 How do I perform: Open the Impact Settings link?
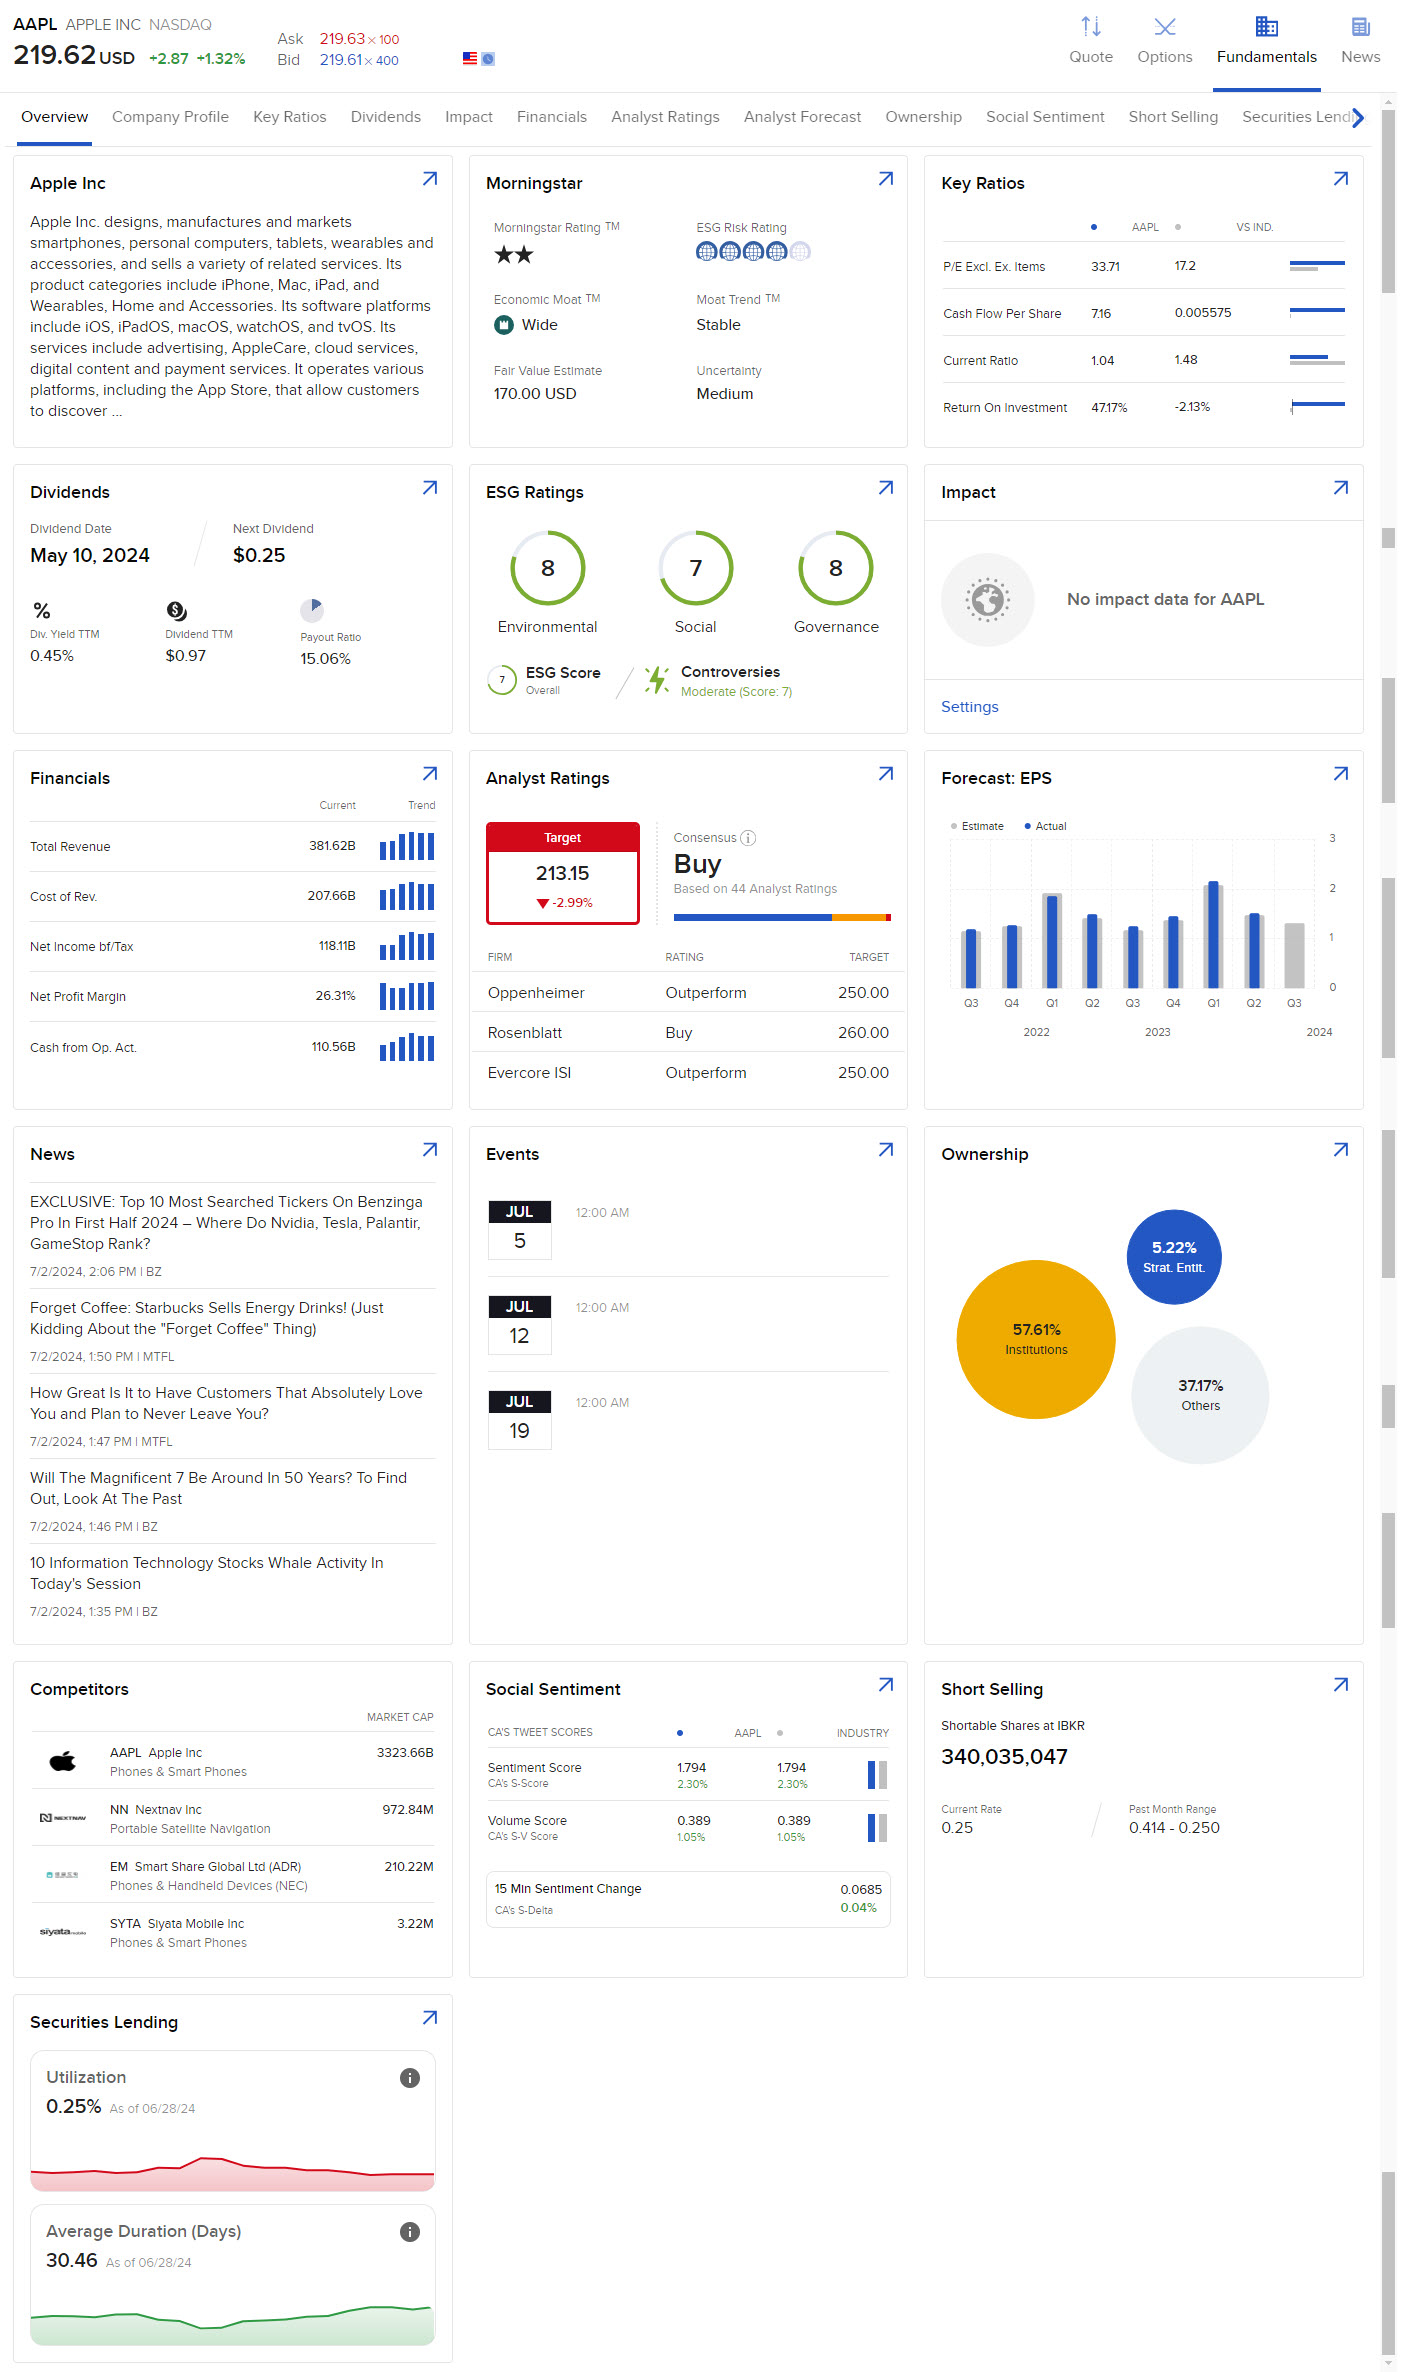(x=970, y=707)
